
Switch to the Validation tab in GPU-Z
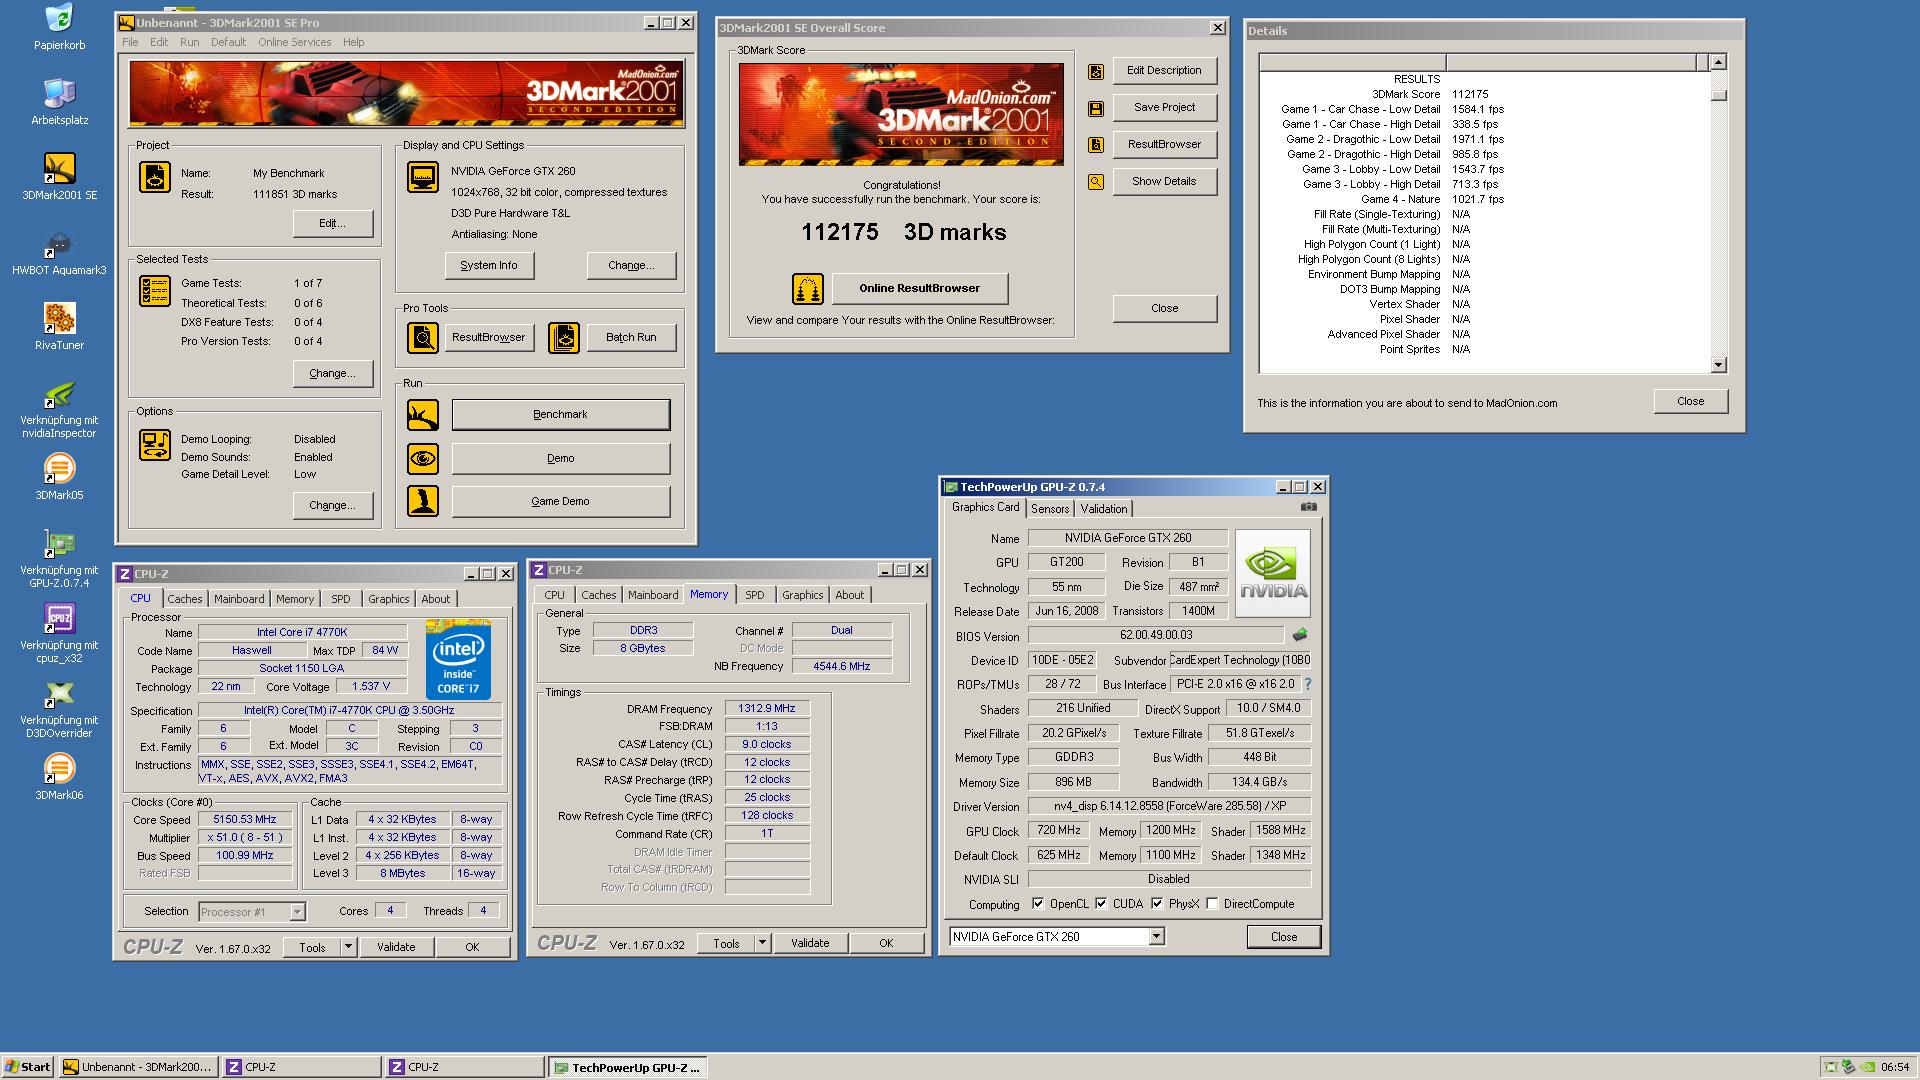(x=1104, y=509)
